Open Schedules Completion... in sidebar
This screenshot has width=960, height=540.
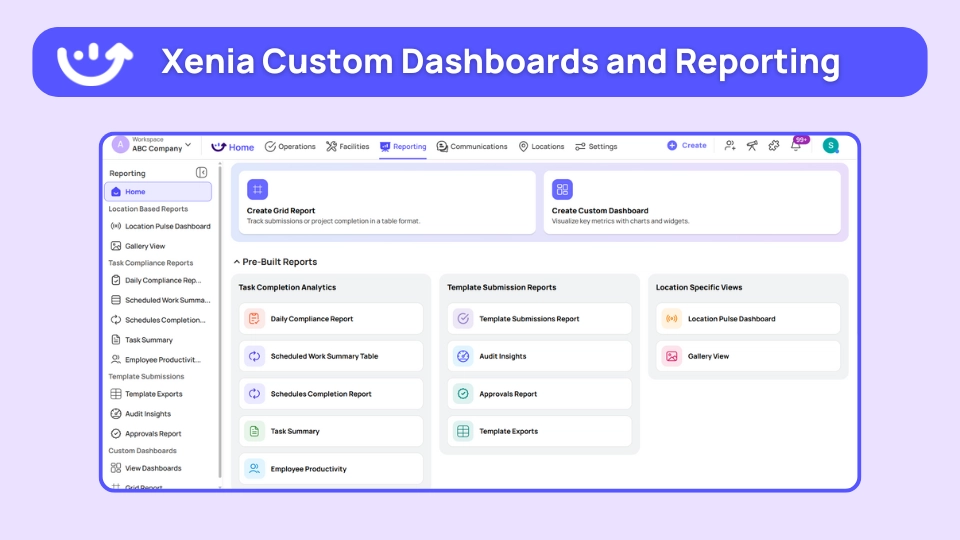point(159,320)
